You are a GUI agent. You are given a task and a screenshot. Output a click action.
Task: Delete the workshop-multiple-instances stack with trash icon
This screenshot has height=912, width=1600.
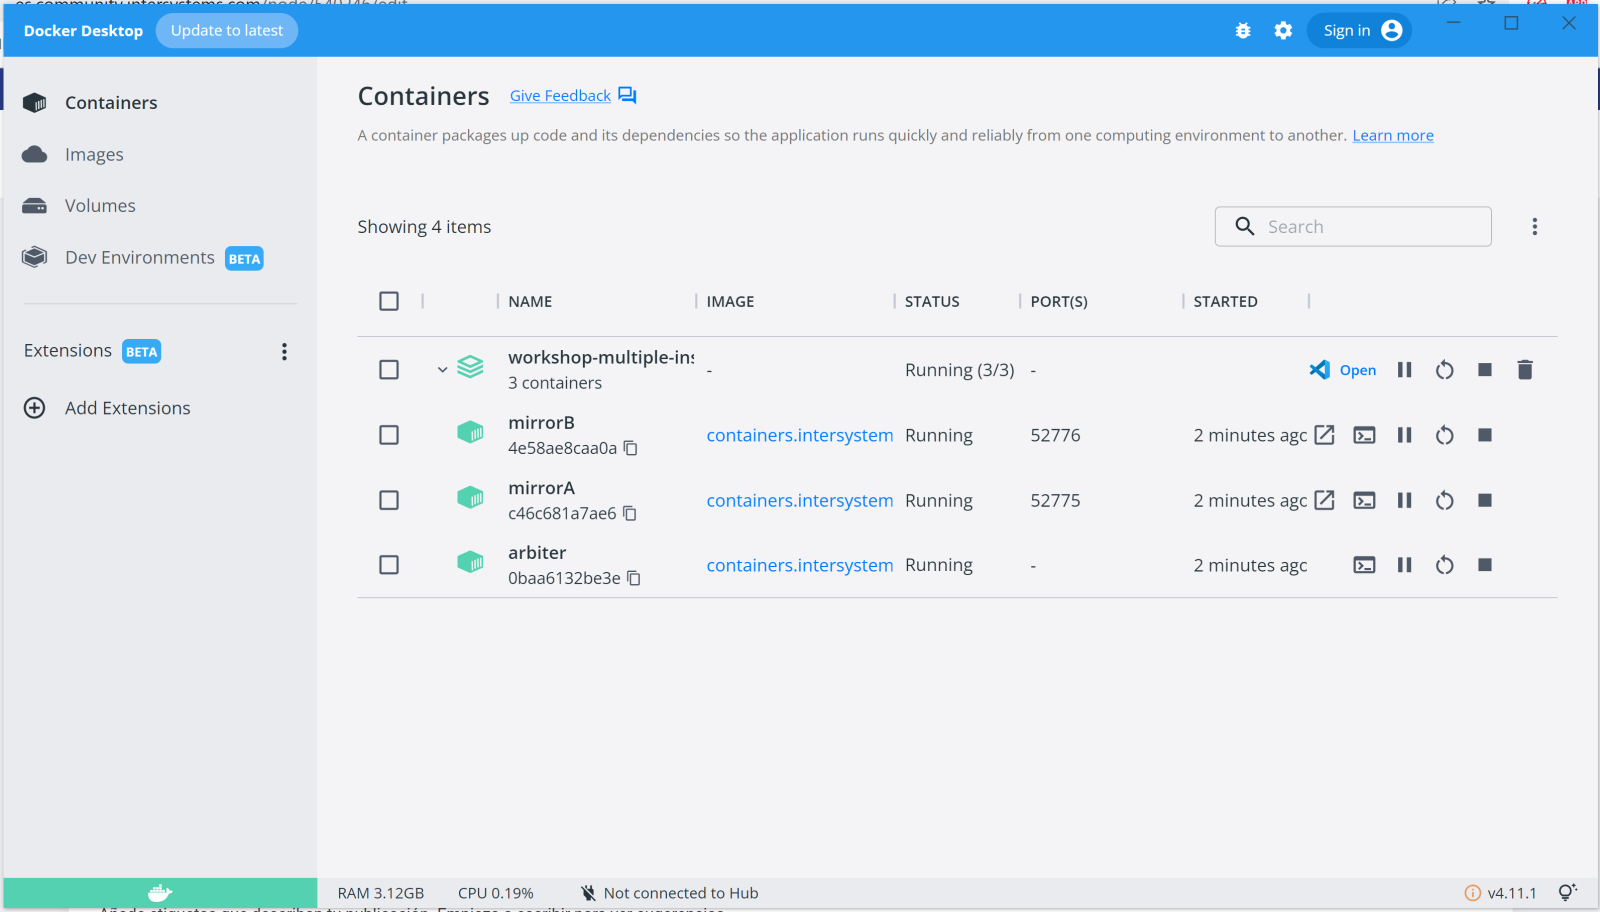(x=1524, y=370)
